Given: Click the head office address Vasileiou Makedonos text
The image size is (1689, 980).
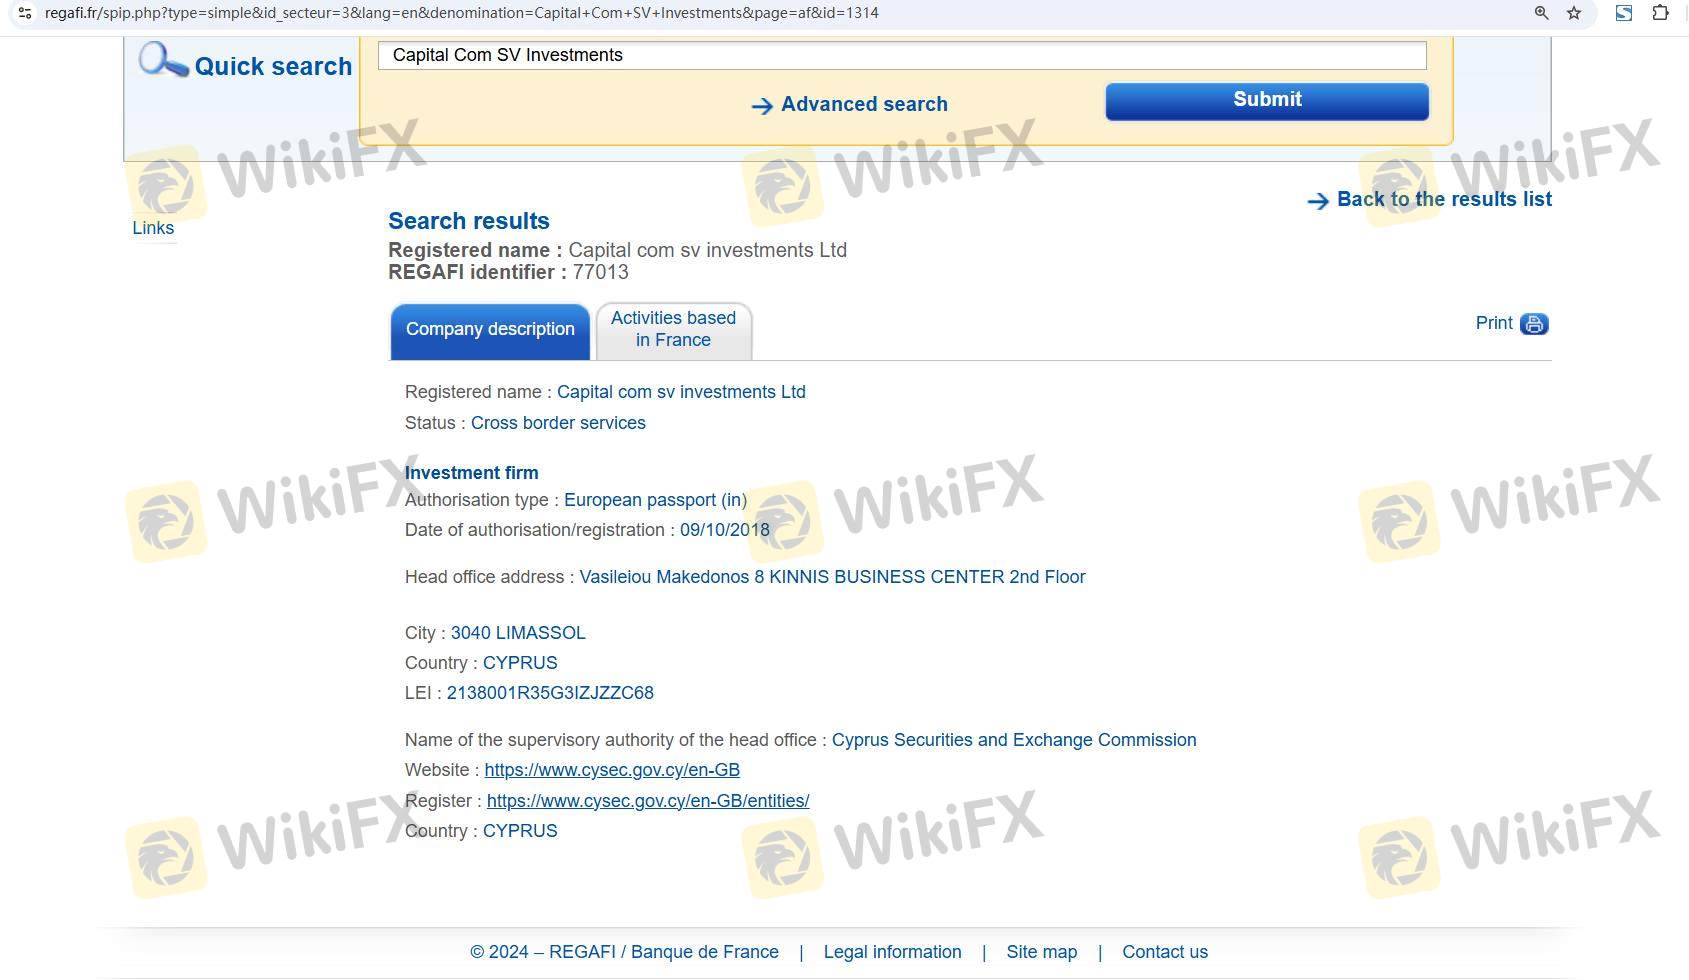Looking at the screenshot, I should coord(832,577).
